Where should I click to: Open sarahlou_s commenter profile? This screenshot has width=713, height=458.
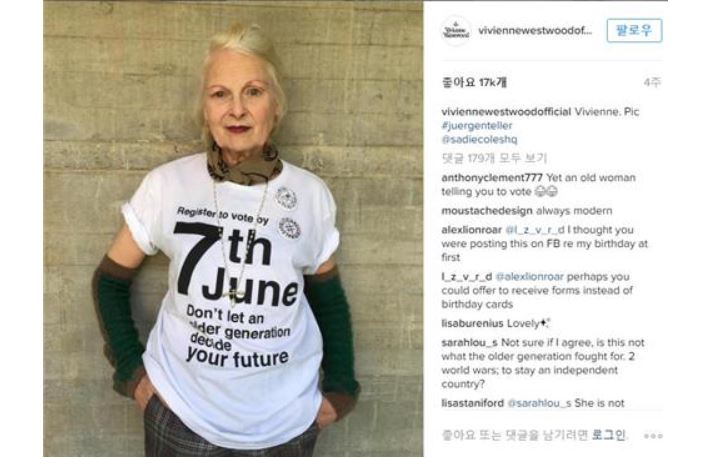(x=469, y=342)
